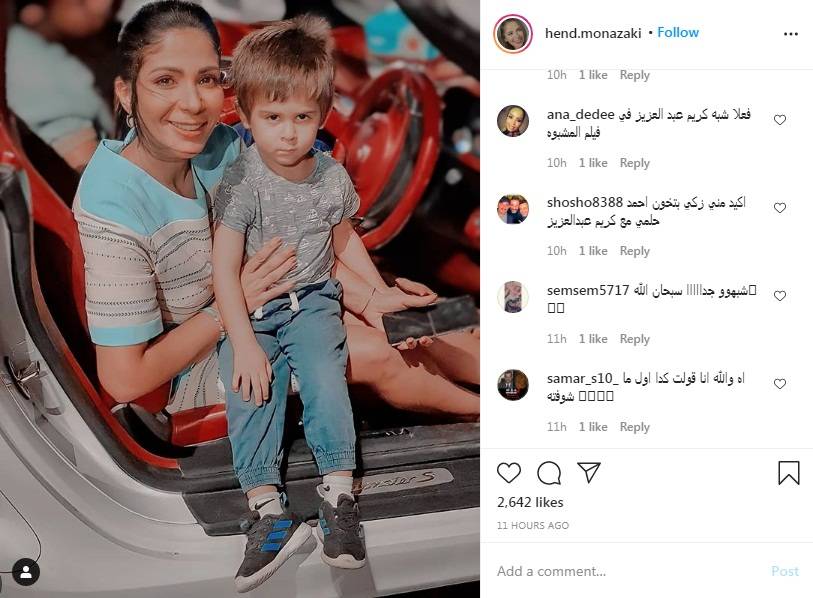Open the hend.monazaki username link
Image resolution: width=813 pixels, height=598 pixels.
click(593, 33)
